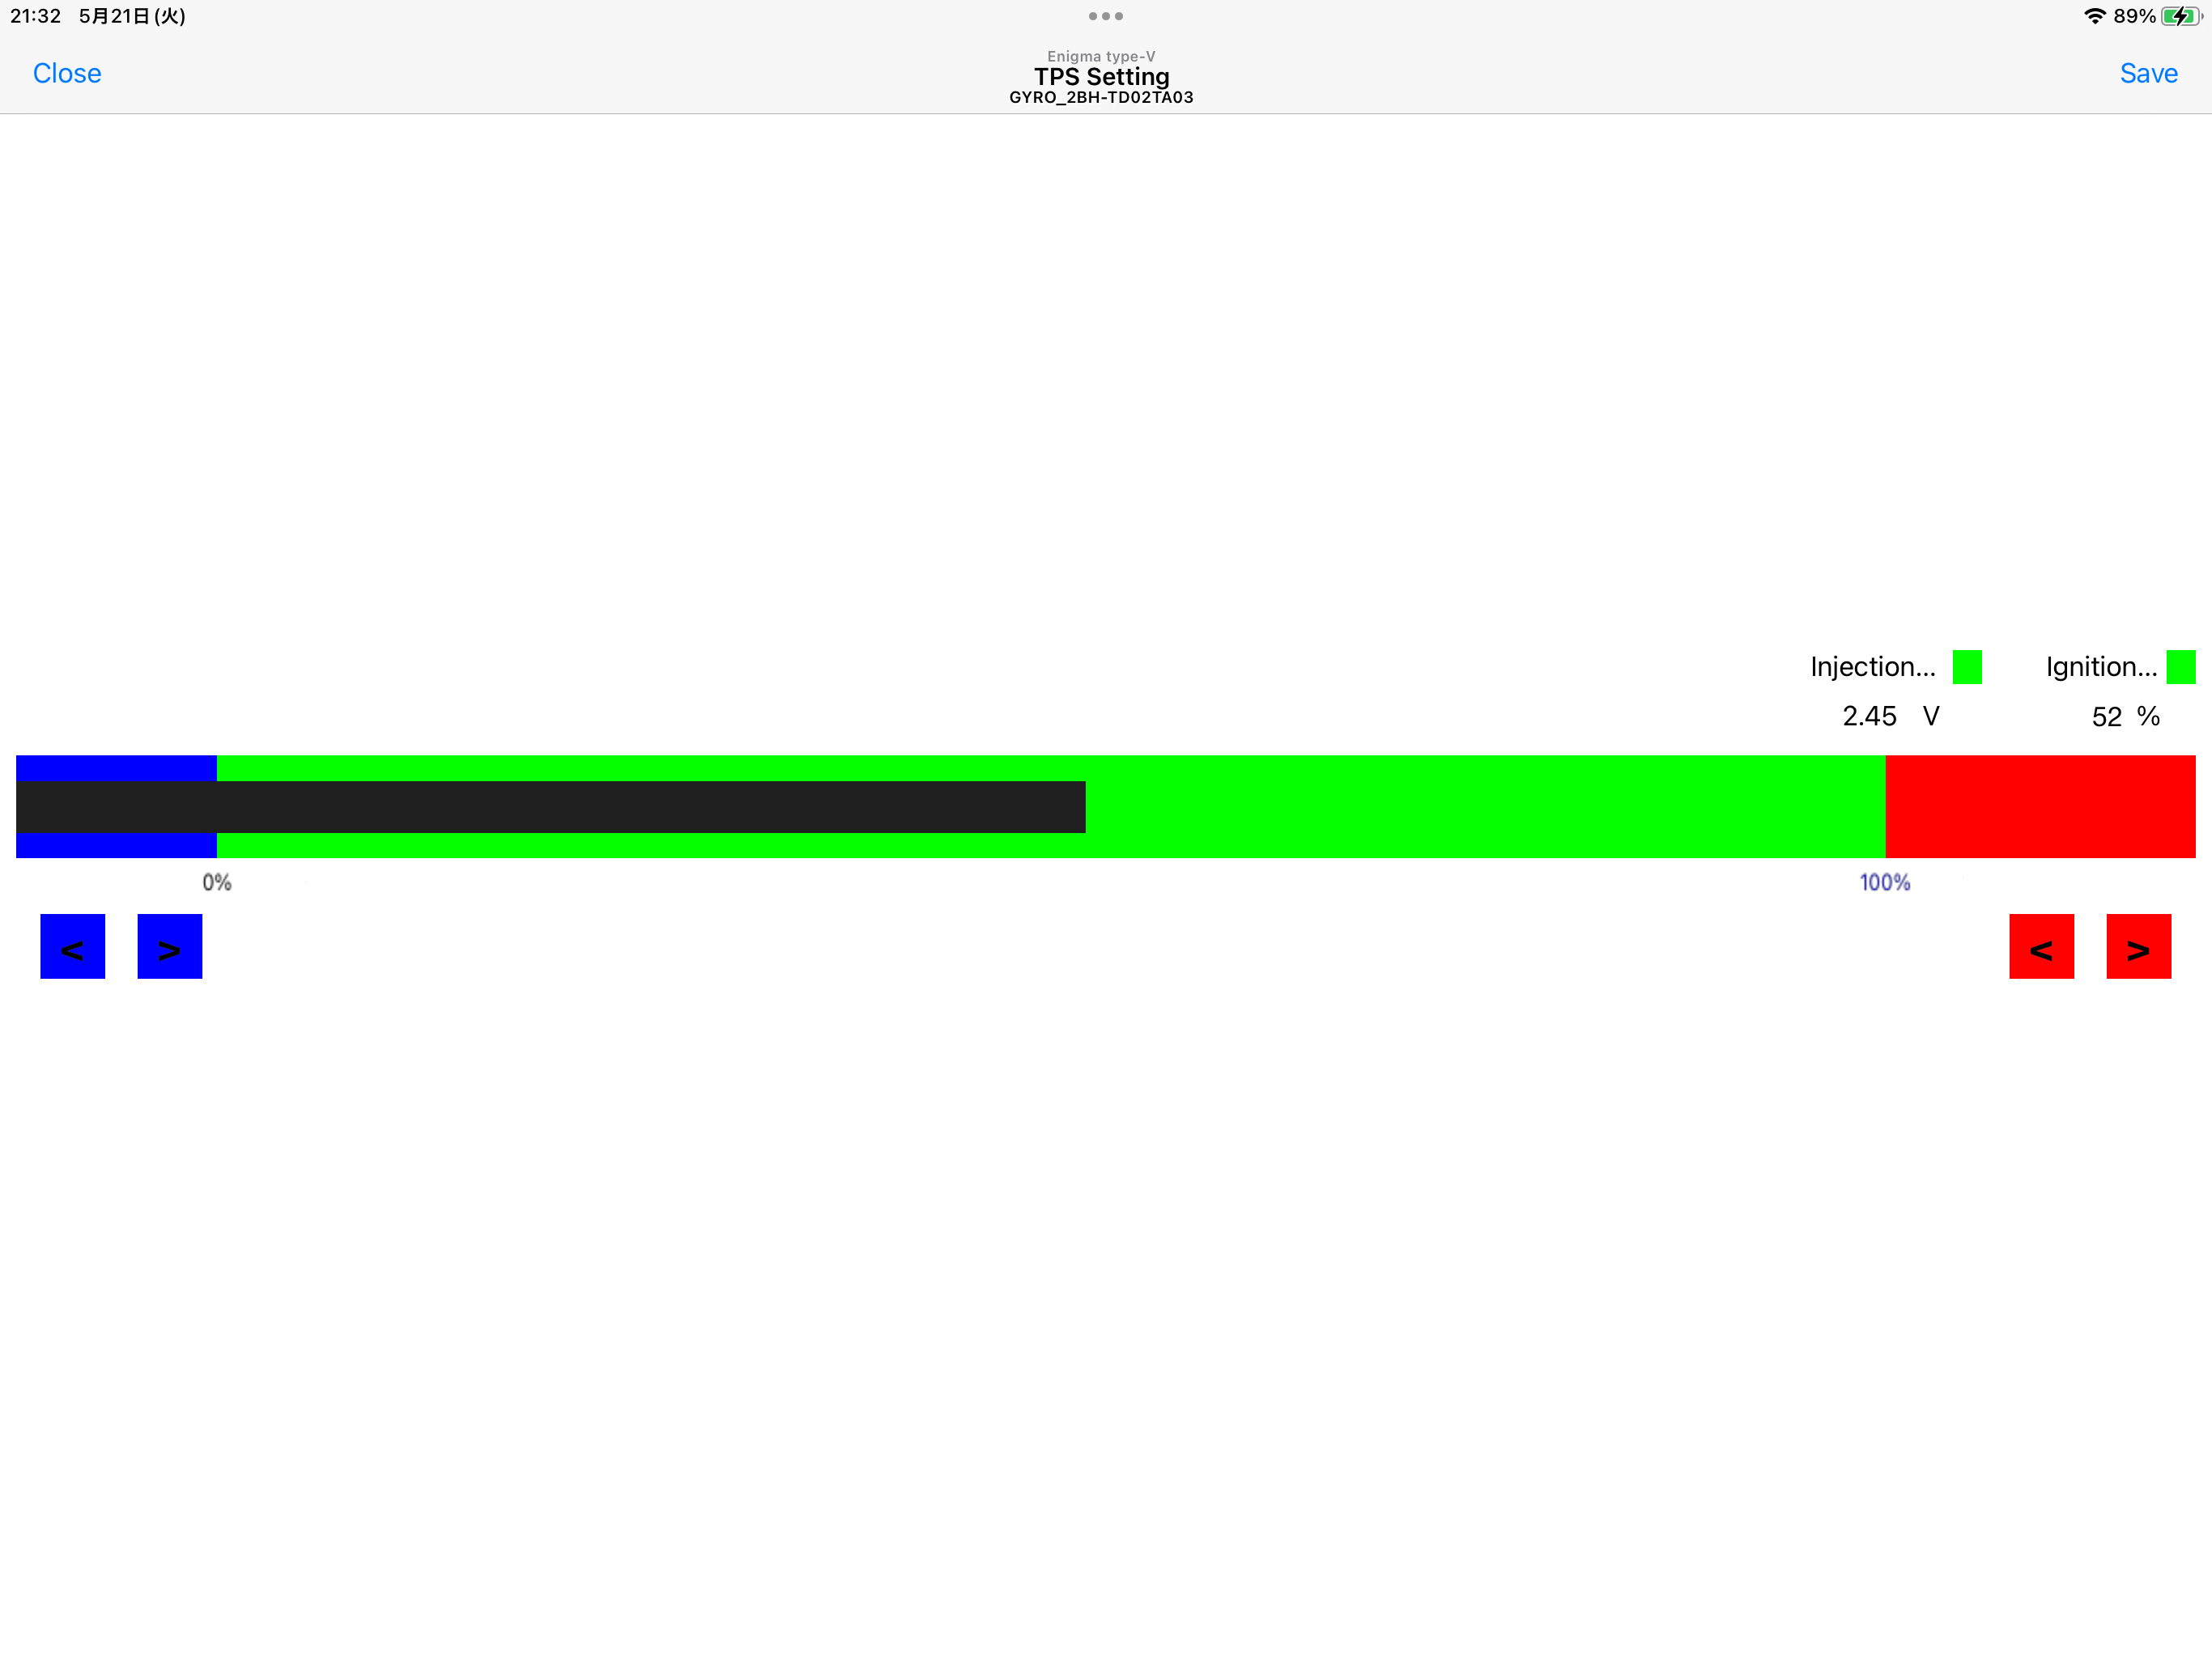The width and height of the screenshot is (2212, 1658).
Task: Tap the Ignition label
Action: click(x=2100, y=667)
